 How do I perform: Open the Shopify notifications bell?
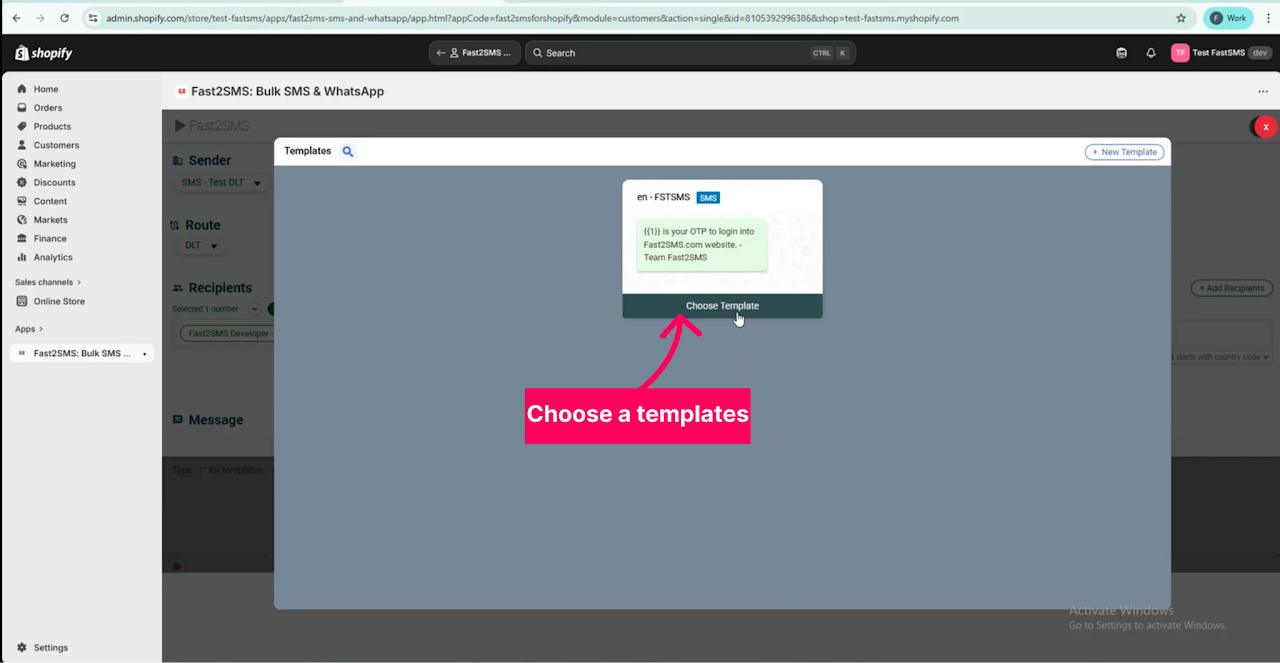coord(1150,53)
